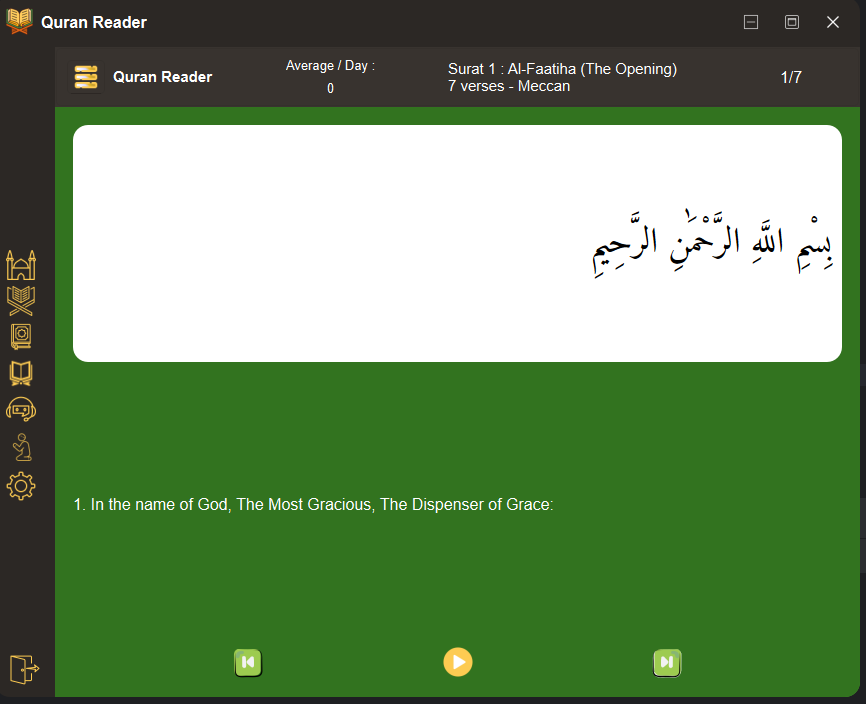Click the Quran Reader logo in title bar
This screenshot has height=704, width=866.
pyautogui.click(x=19, y=22)
